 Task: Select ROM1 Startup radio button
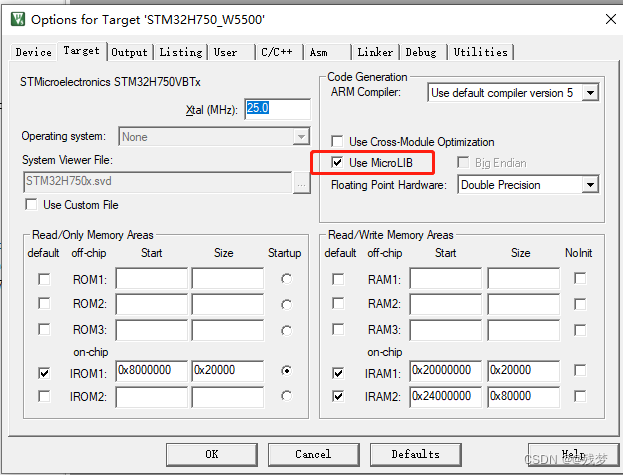pos(286,279)
